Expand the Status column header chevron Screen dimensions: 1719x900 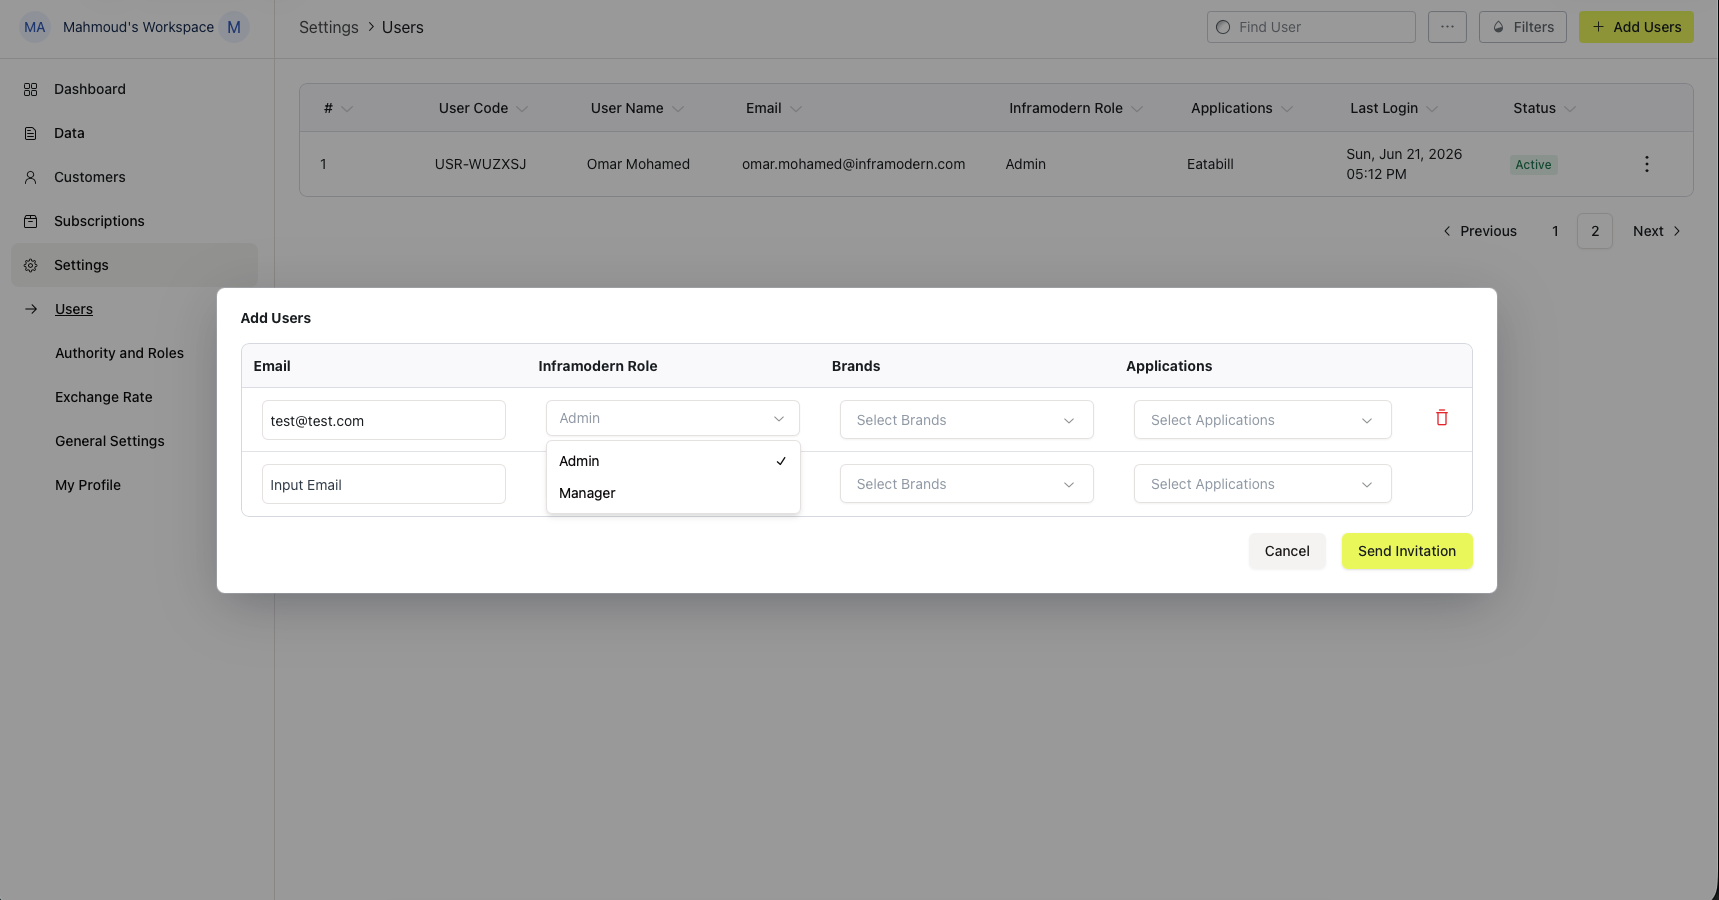[x=1570, y=109]
